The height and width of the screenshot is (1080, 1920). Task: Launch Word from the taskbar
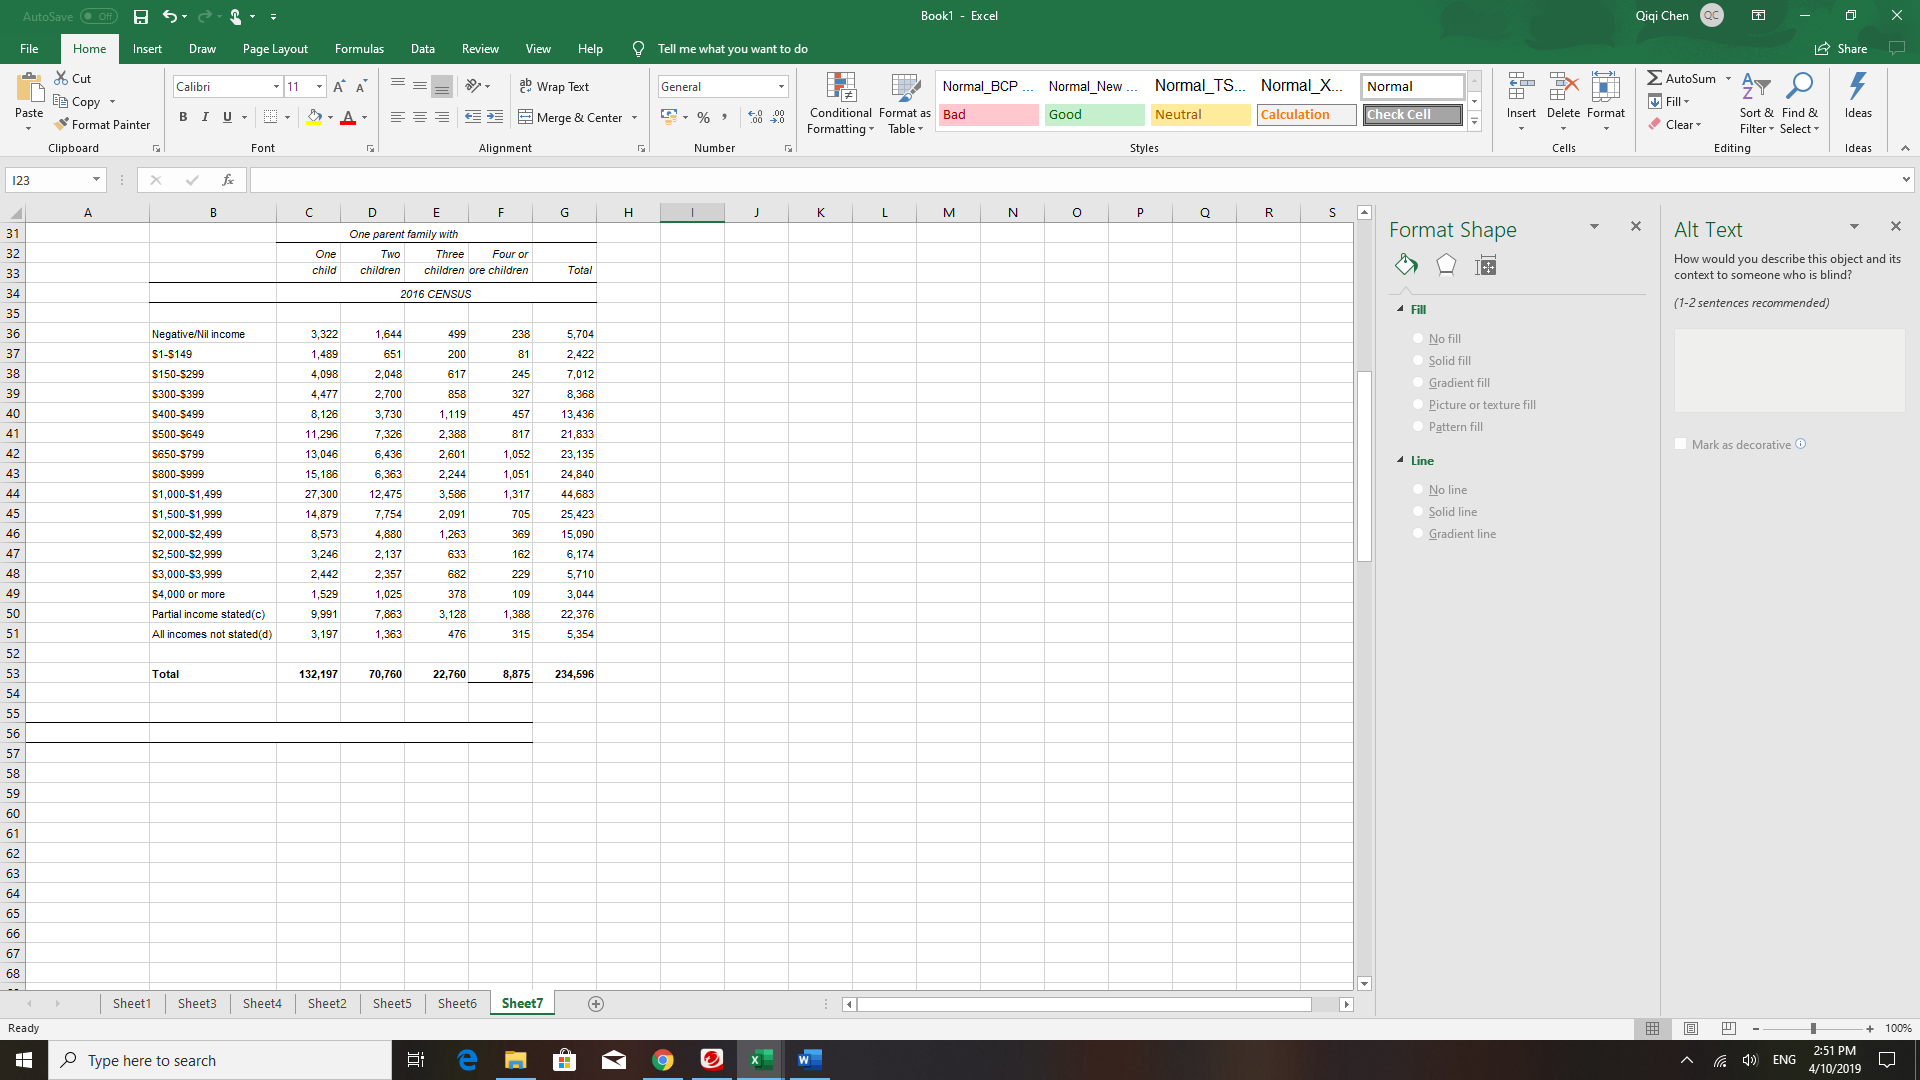click(809, 1060)
